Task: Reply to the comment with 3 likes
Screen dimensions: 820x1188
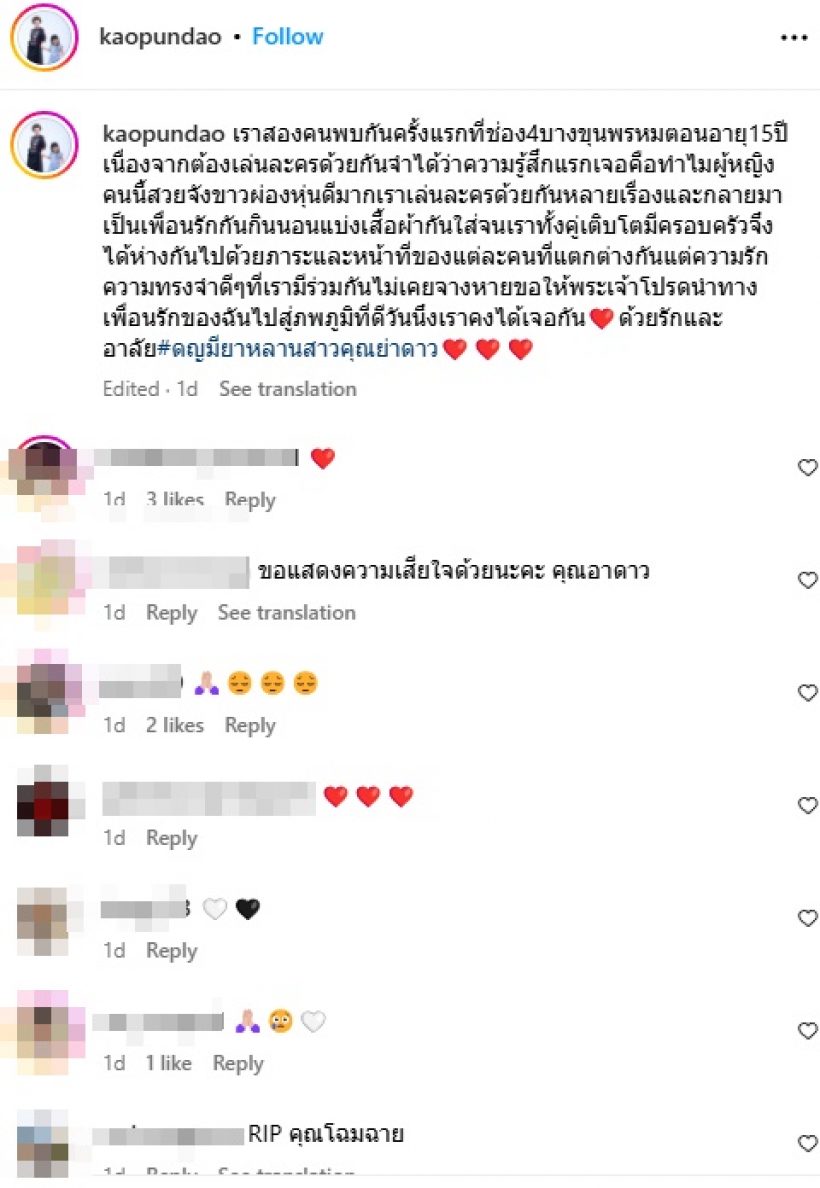Action: [250, 500]
